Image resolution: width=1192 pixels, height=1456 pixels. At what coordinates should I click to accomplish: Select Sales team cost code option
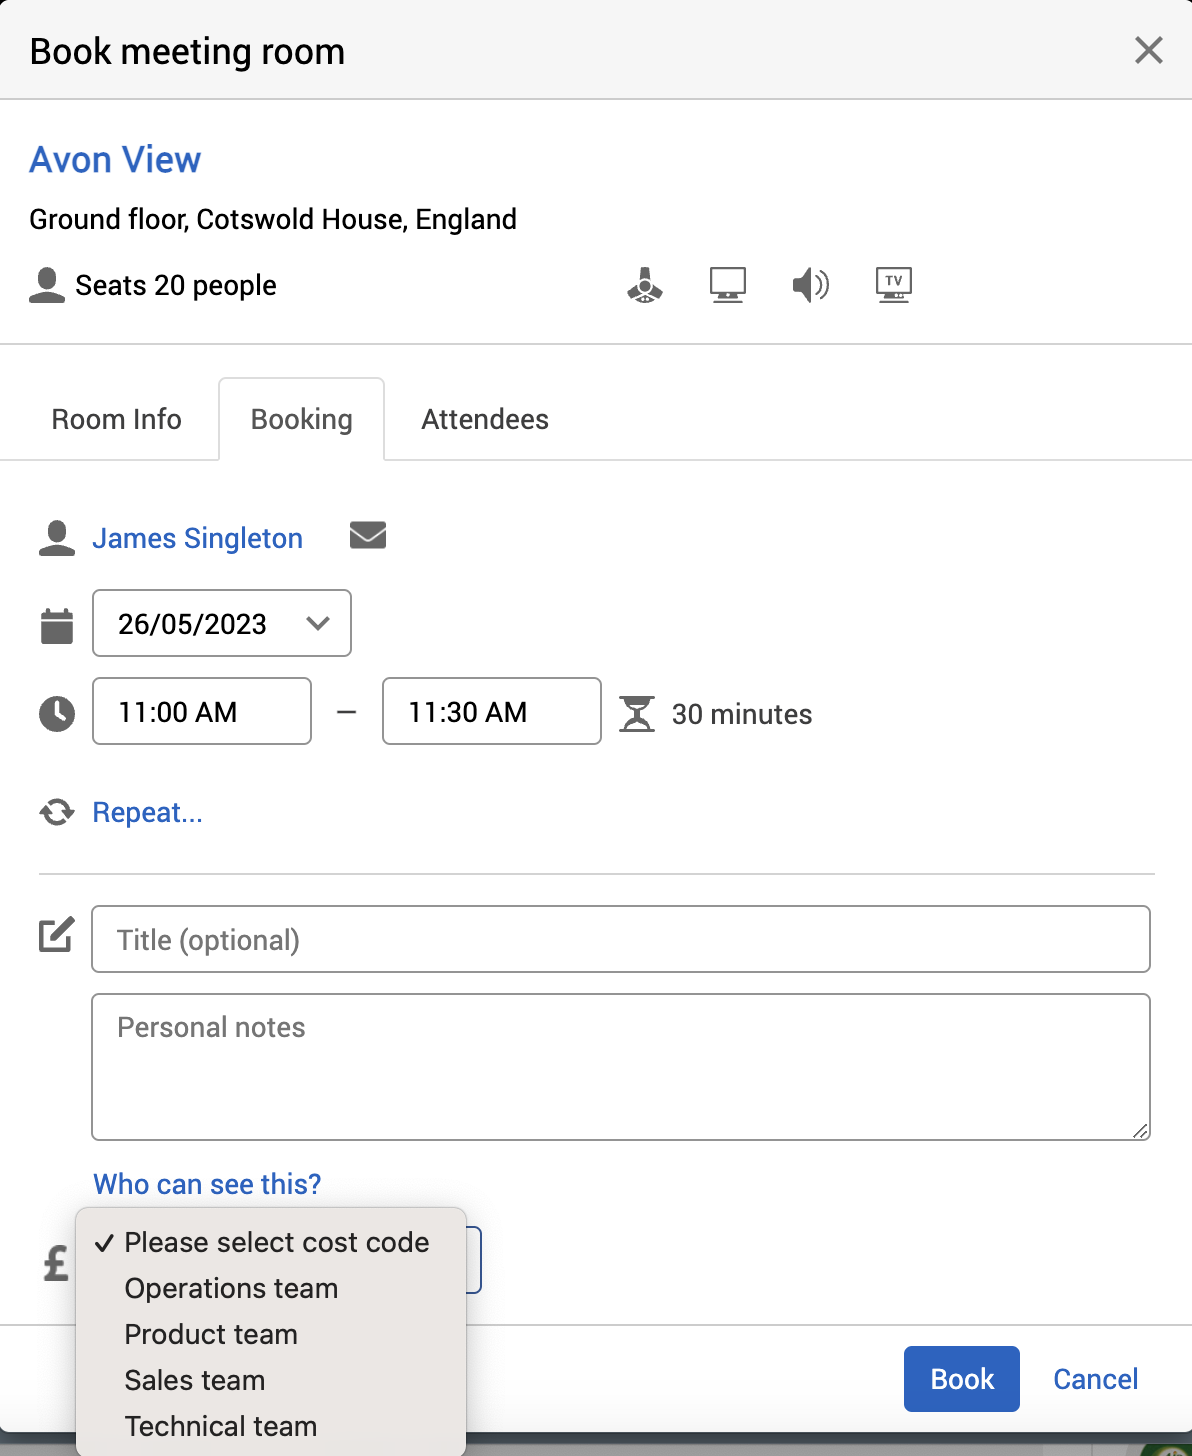[x=195, y=1380]
